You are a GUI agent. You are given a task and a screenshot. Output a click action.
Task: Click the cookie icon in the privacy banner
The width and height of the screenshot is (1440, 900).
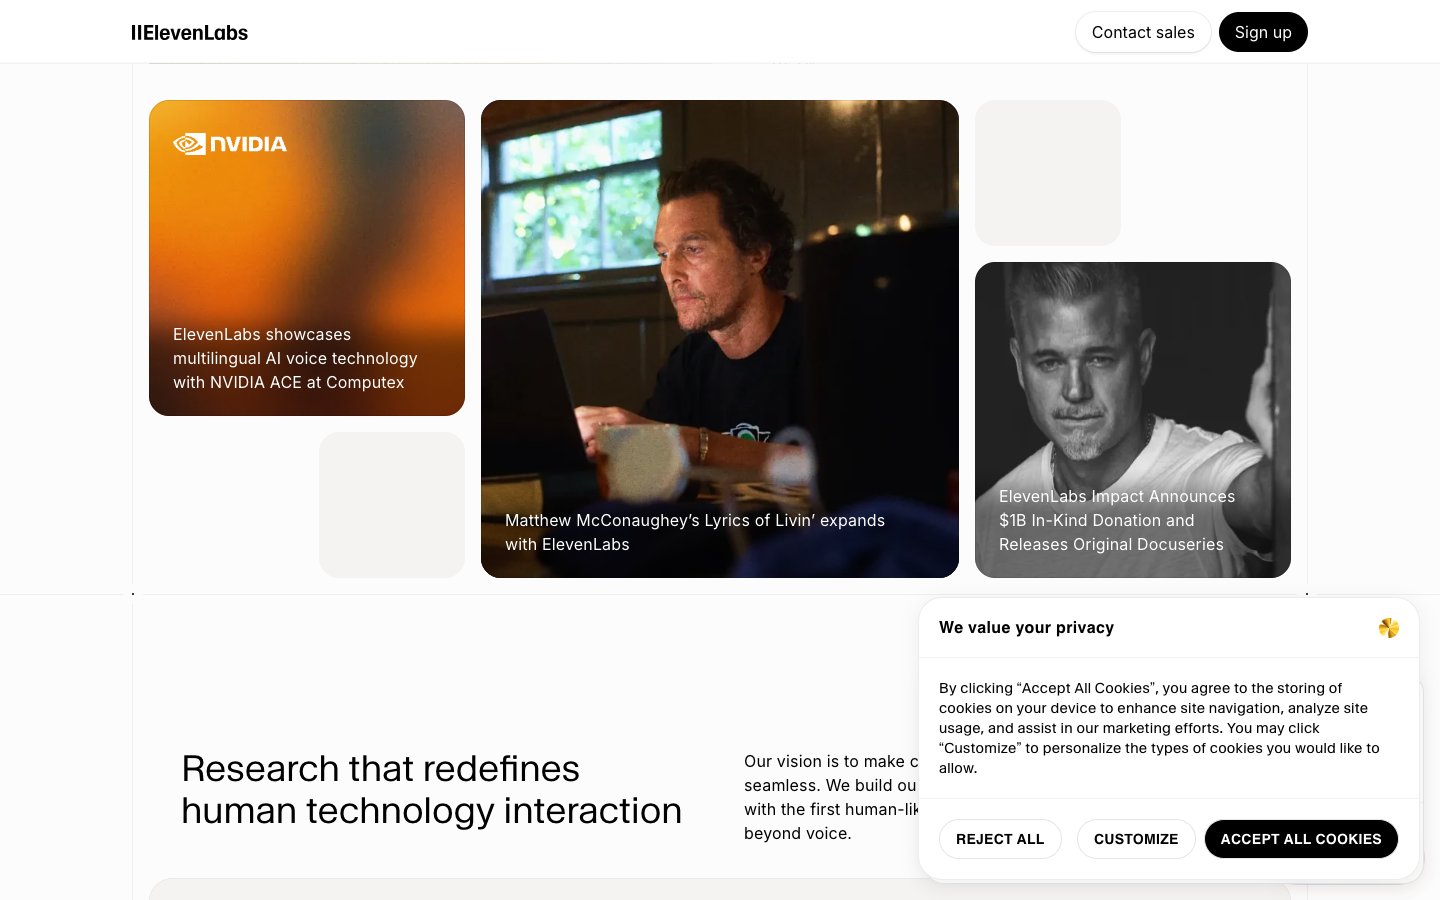pyautogui.click(x=1388, y=628)
